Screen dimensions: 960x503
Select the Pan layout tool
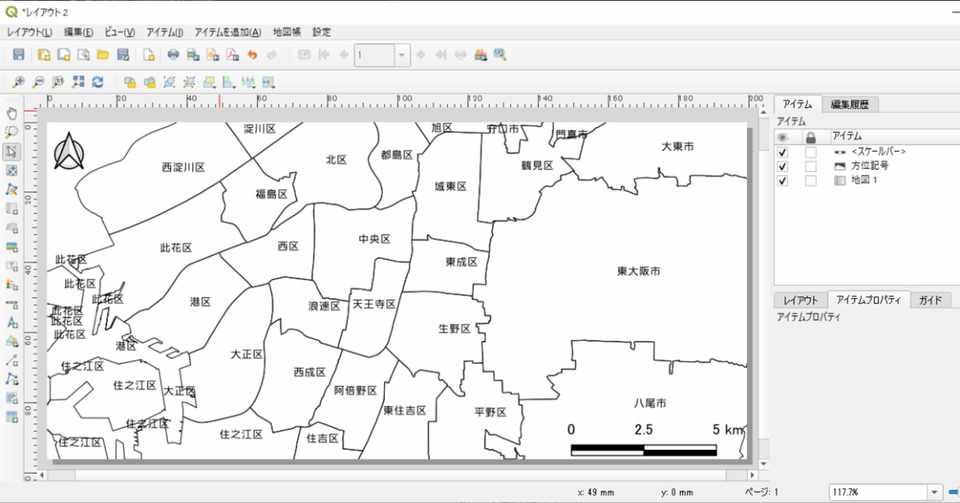(12, 113)
